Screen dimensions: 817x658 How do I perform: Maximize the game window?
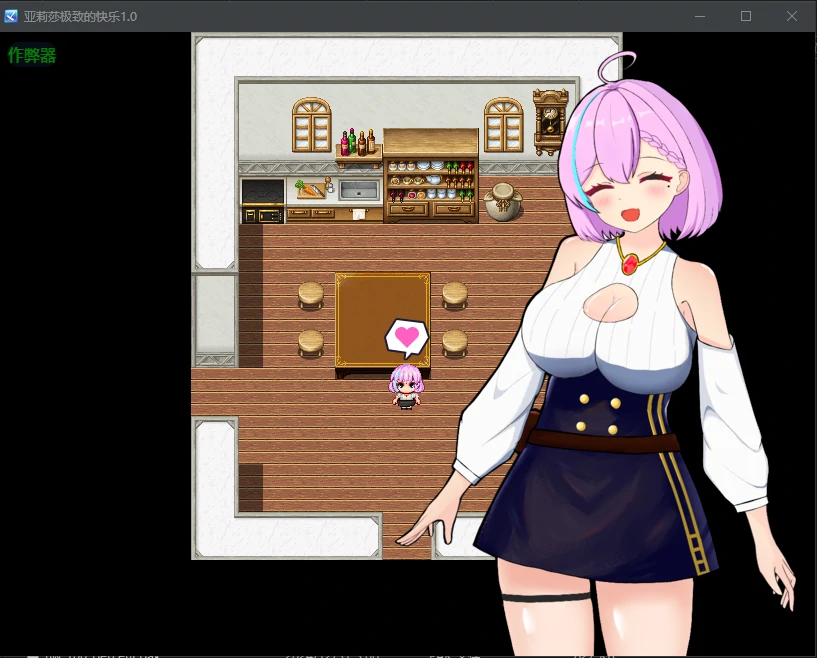(746, 16)
